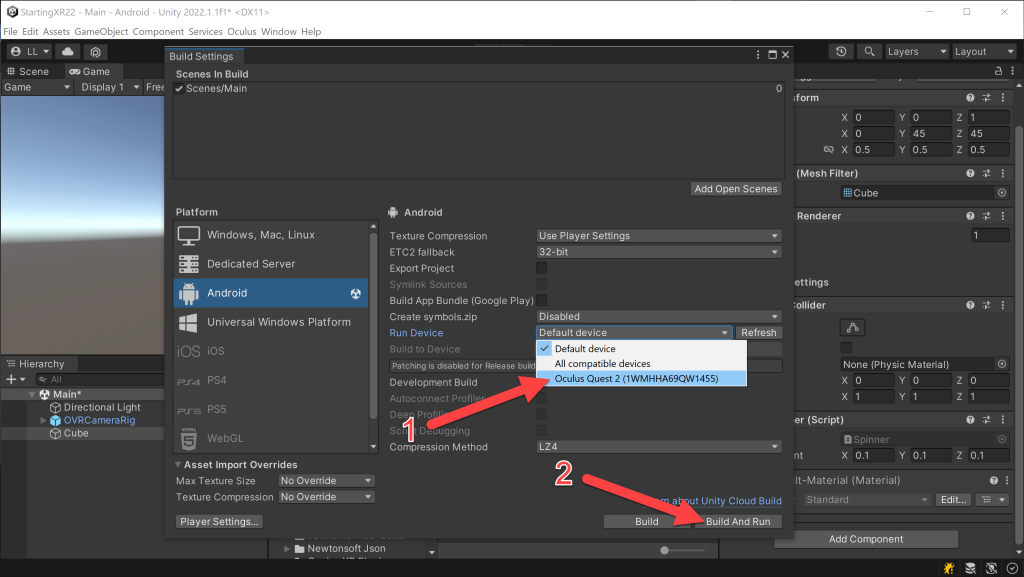Click the Build And Run button

click(x=738, y=522)
